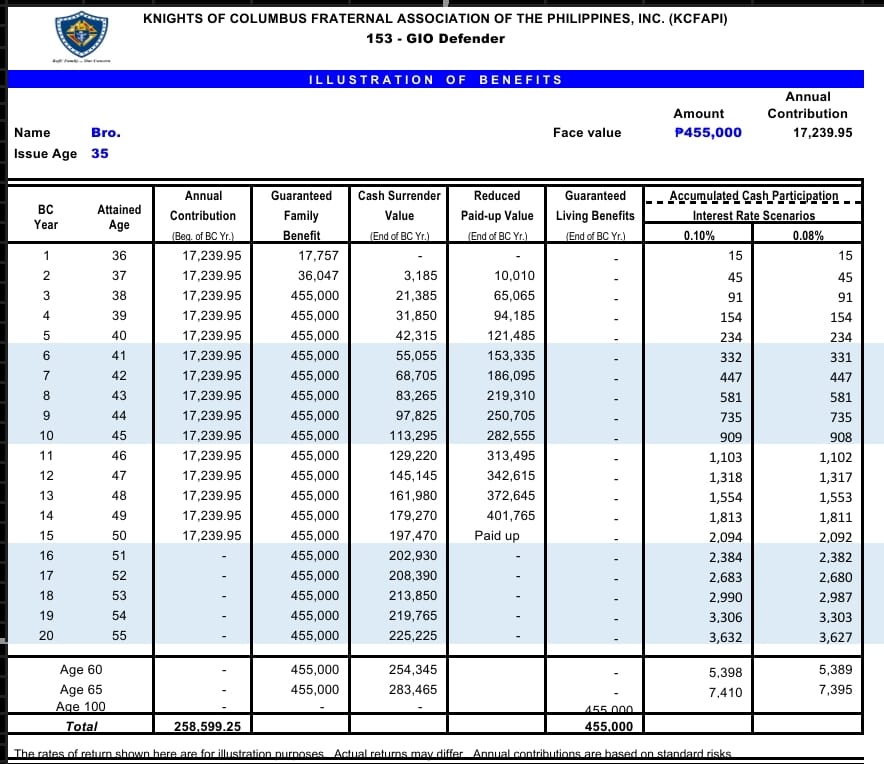Click the 0.08% interest rate header
Image resolution: width=884 pixels, height=764 pixels.
coord(808,236)
